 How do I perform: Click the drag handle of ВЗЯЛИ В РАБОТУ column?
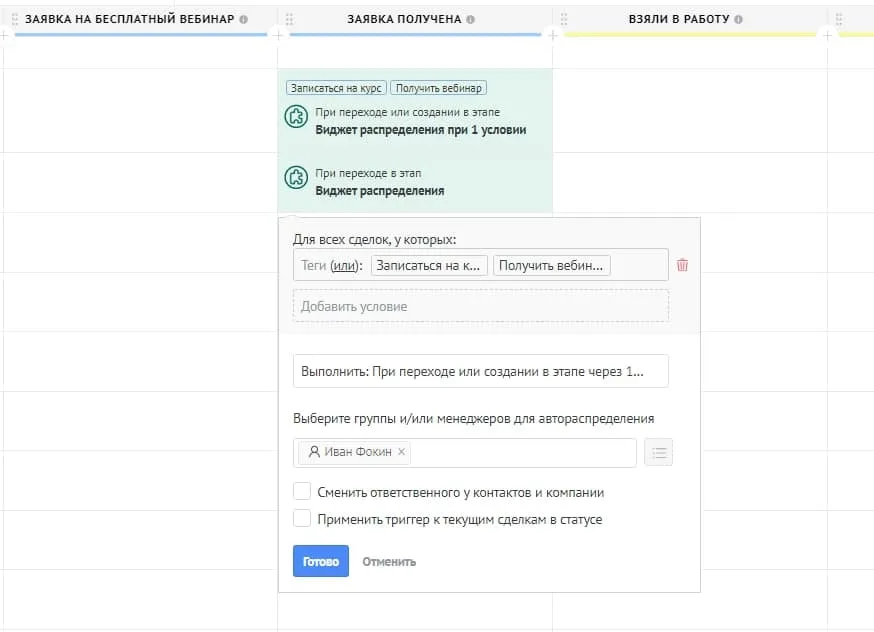[563, 20]
